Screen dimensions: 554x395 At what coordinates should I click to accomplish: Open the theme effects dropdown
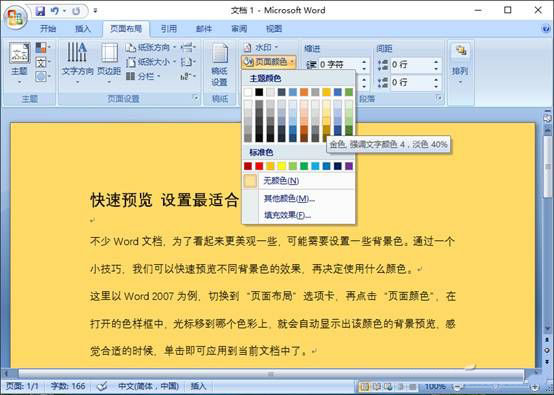pos(43,76)
